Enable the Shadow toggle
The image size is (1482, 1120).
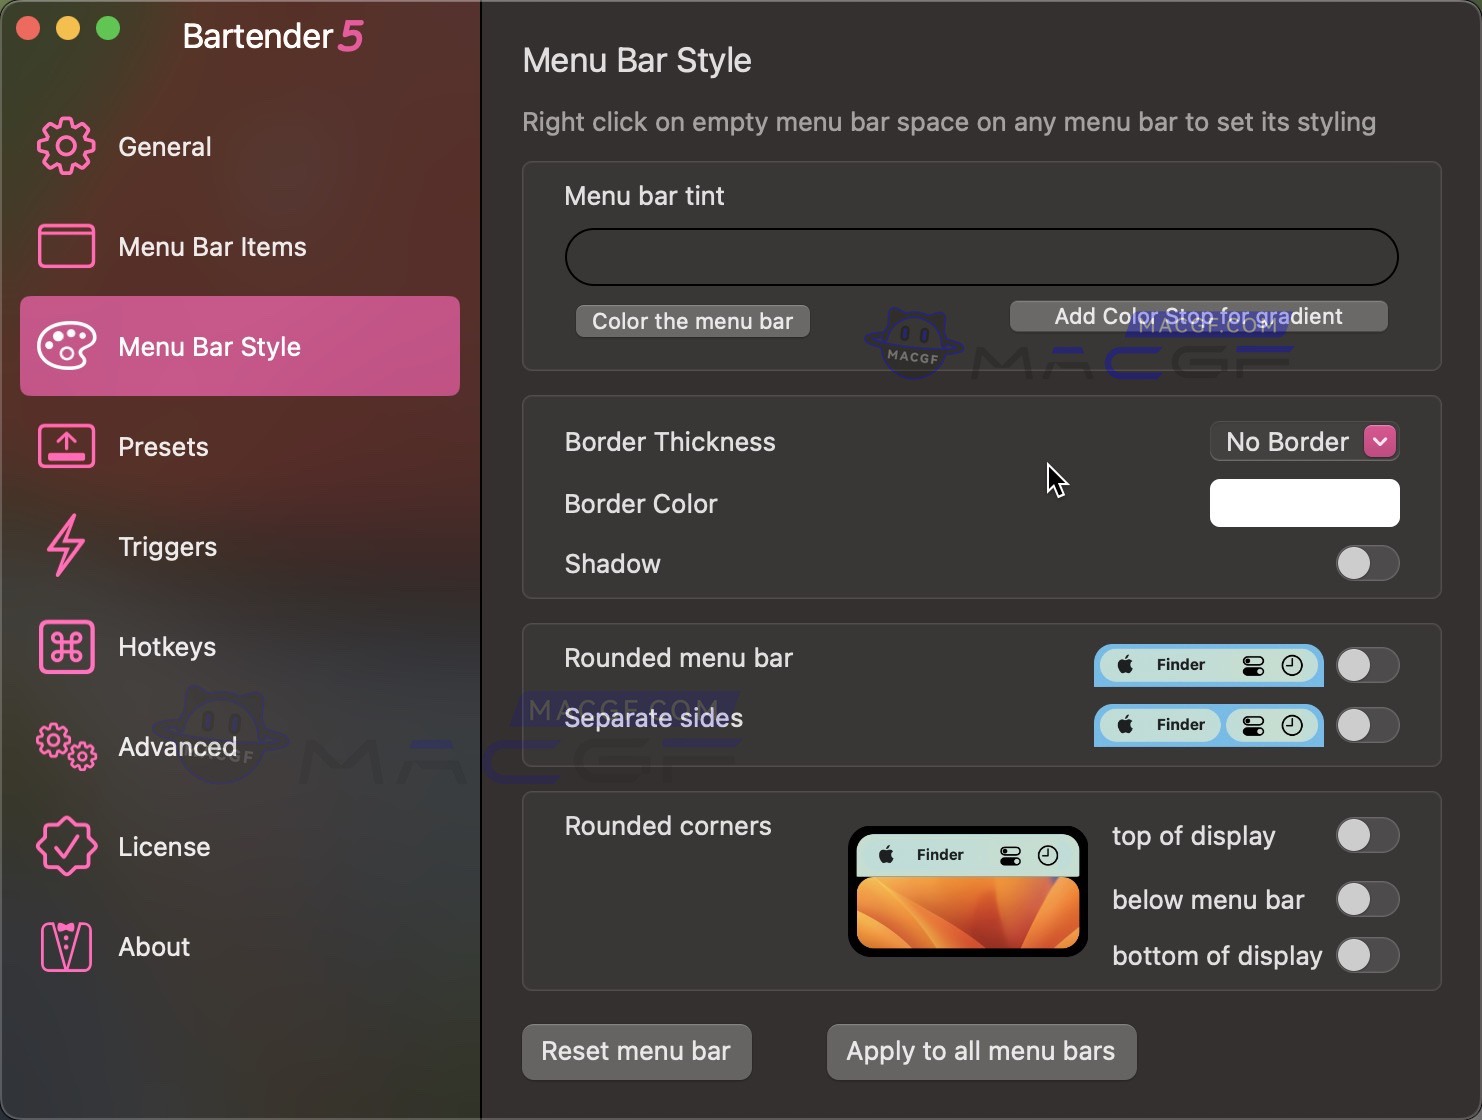(x=1367, y=563)
